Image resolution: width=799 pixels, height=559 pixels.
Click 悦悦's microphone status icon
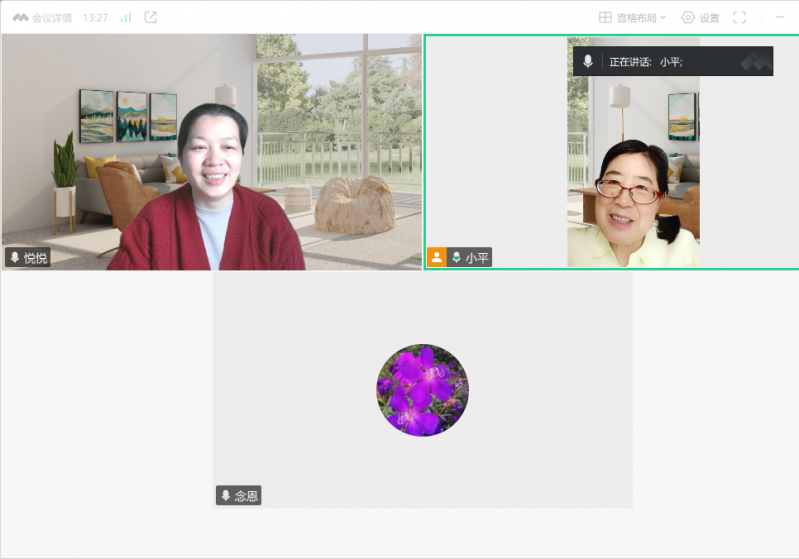[x=15, y=258]
